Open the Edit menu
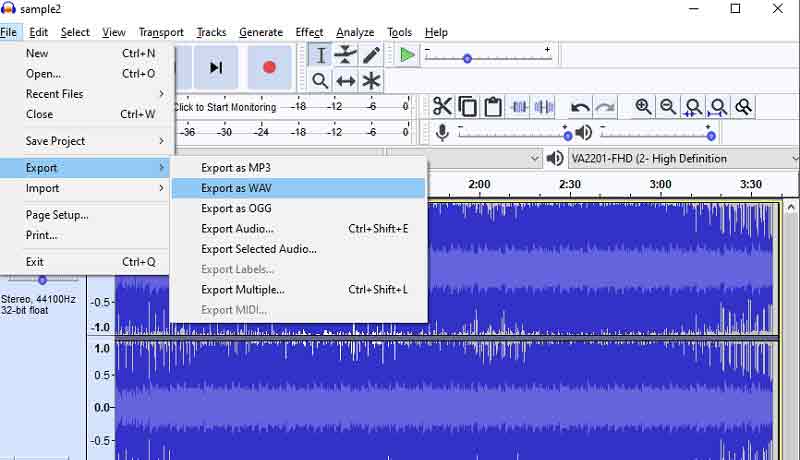 click(x=38, y=32)
